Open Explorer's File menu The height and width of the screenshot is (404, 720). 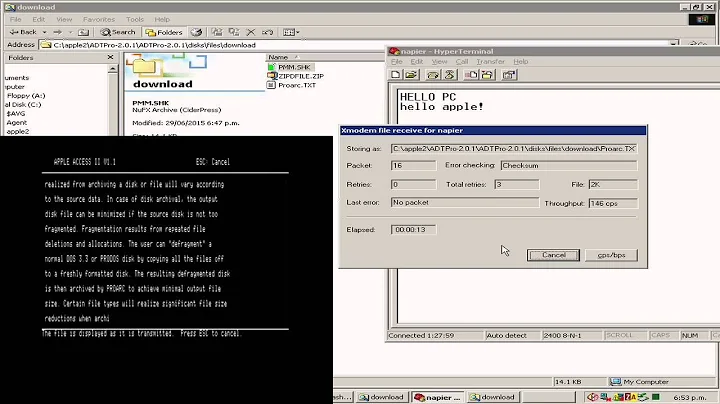coord(16,19)
